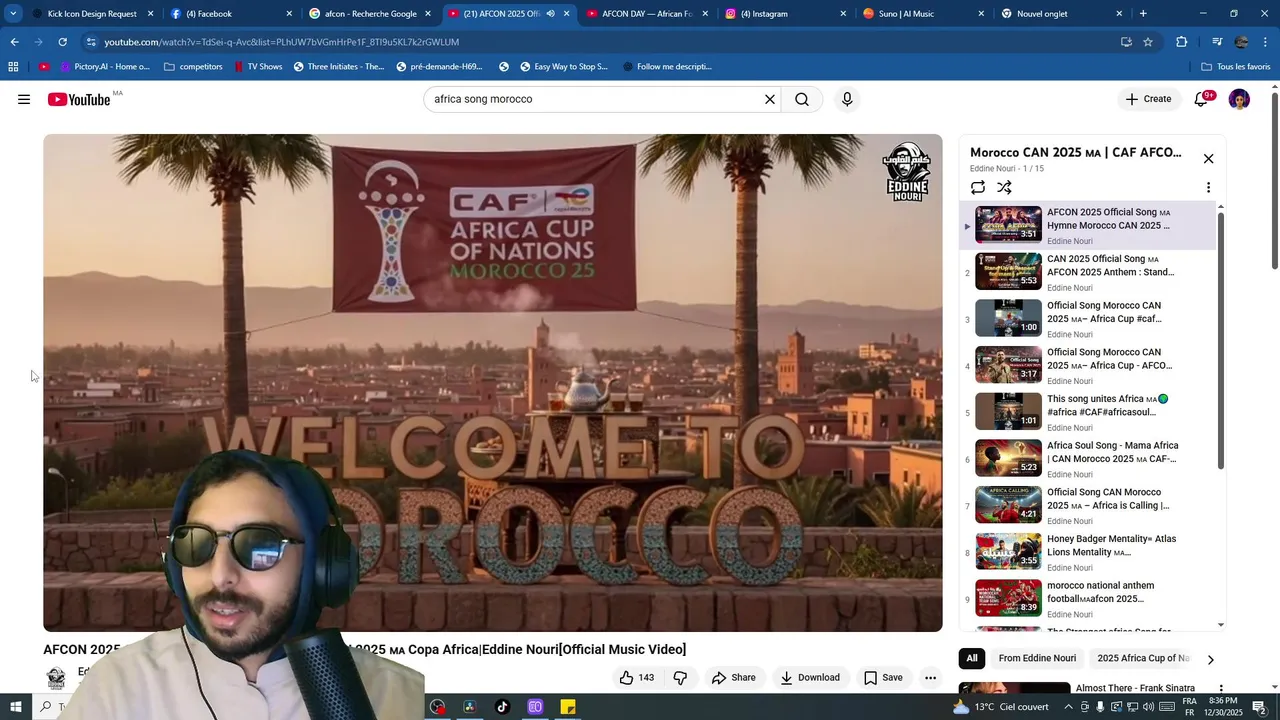Switch to afcon Recherche Google tab
1280x720 pixels.
click(x=369, y=14)
